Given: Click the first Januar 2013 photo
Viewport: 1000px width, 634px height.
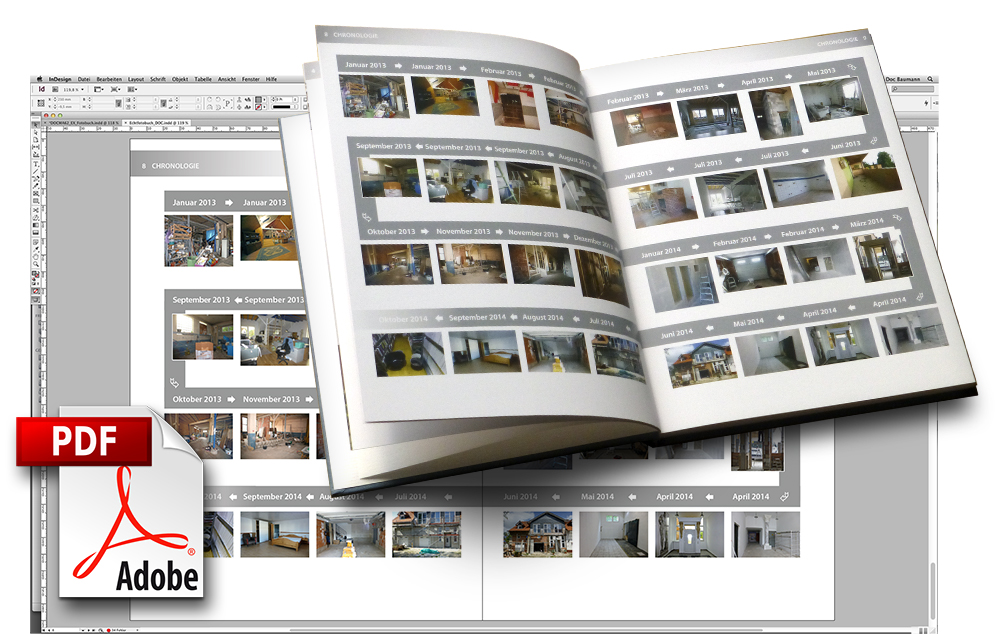Looking at the screenshot, I should click(x=198, y=240).
